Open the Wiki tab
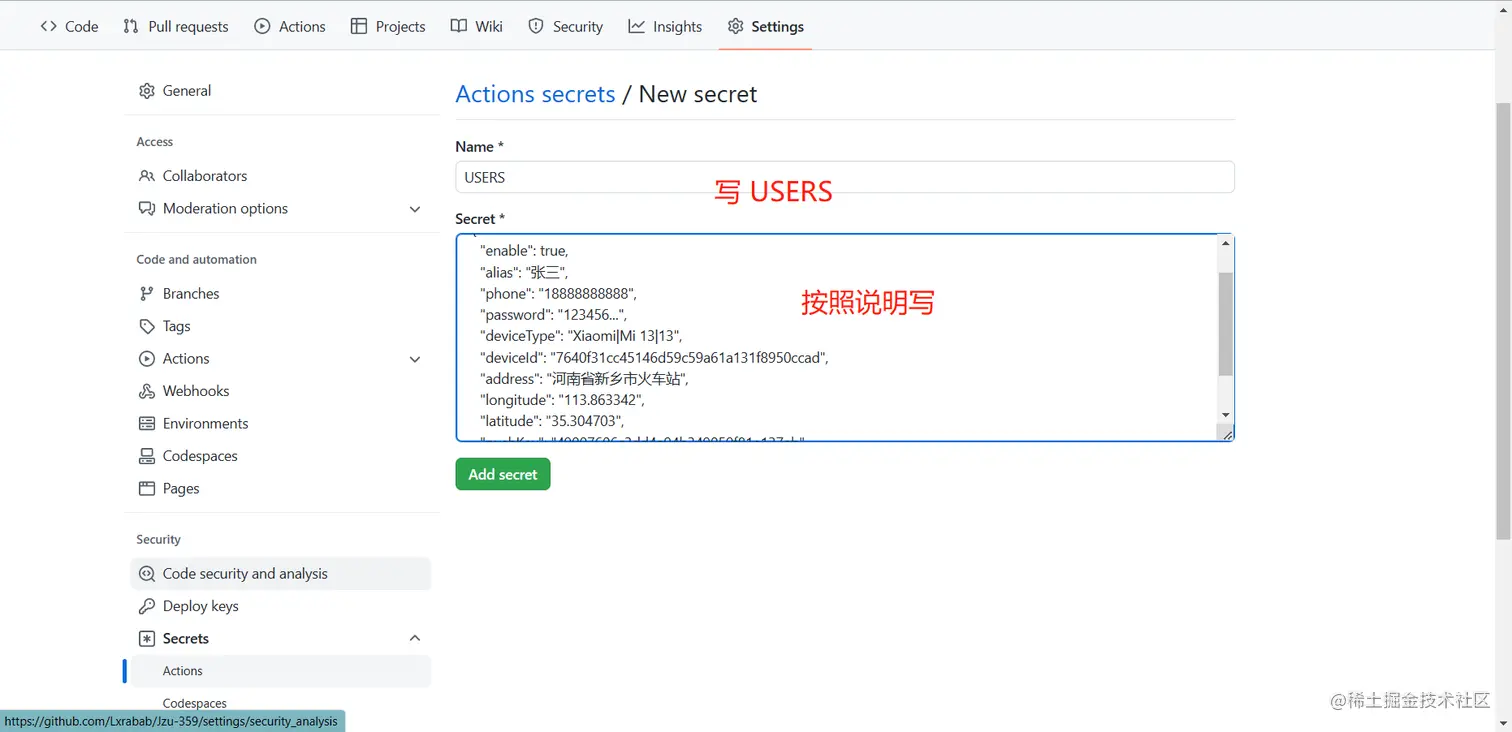The image size is (1512, 732). click(x=477, y=27)
